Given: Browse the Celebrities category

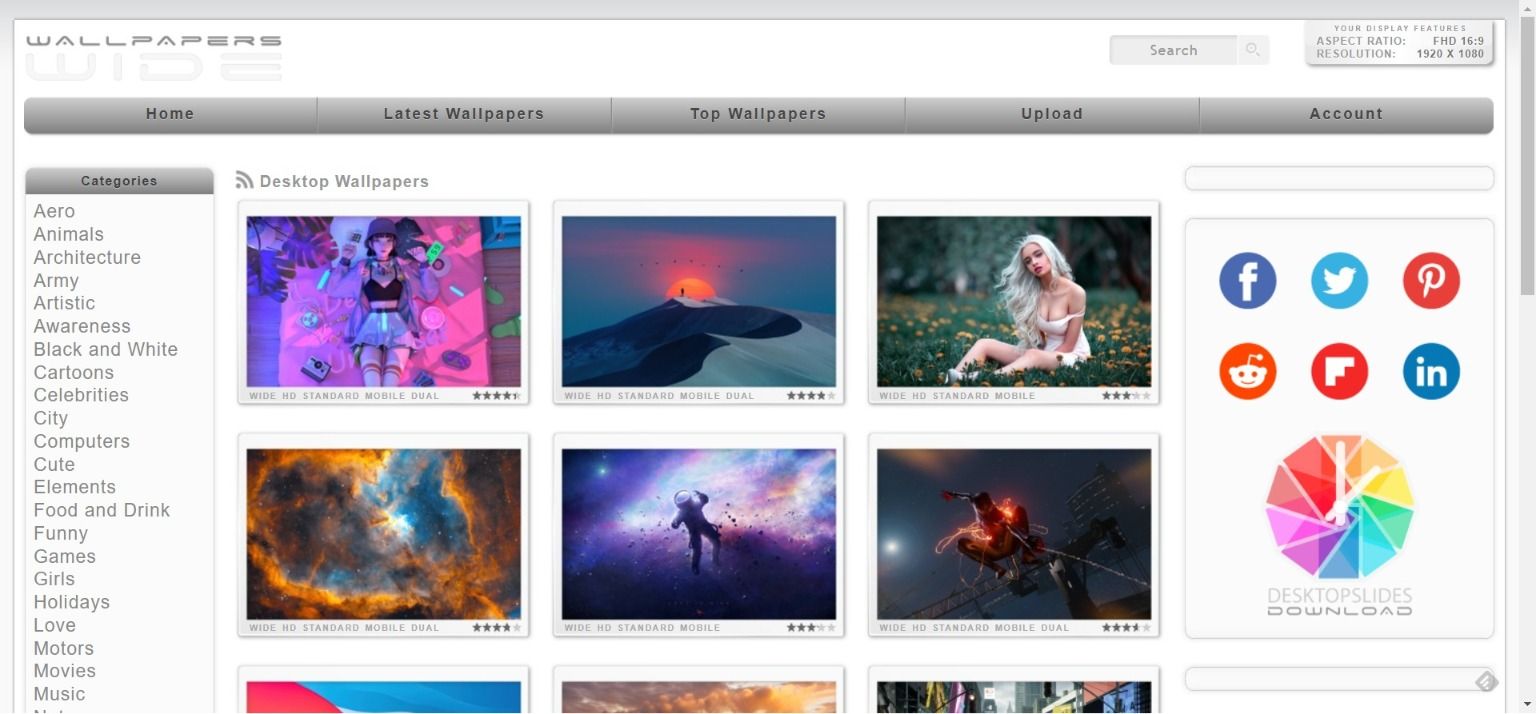Looking at the screenshot, I should point(81,395).
